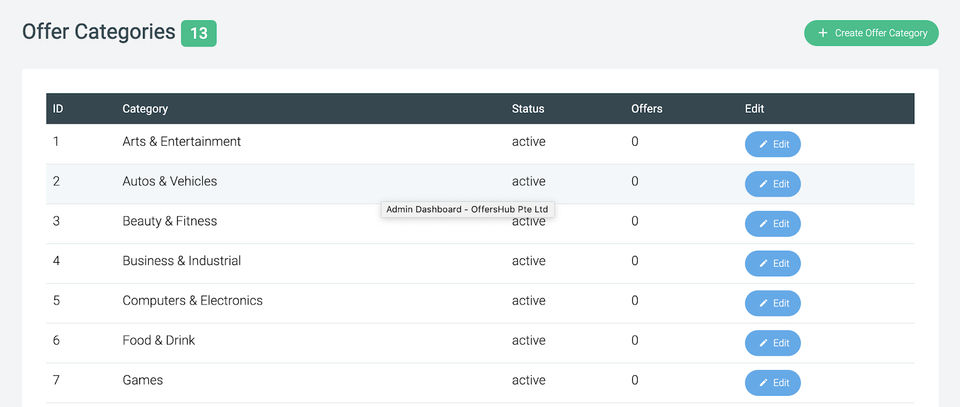The width and height of the screenshot is (960, 407).
Task: Click pencil icon for Business & Industrial row
Action: [x=763, y=264]
